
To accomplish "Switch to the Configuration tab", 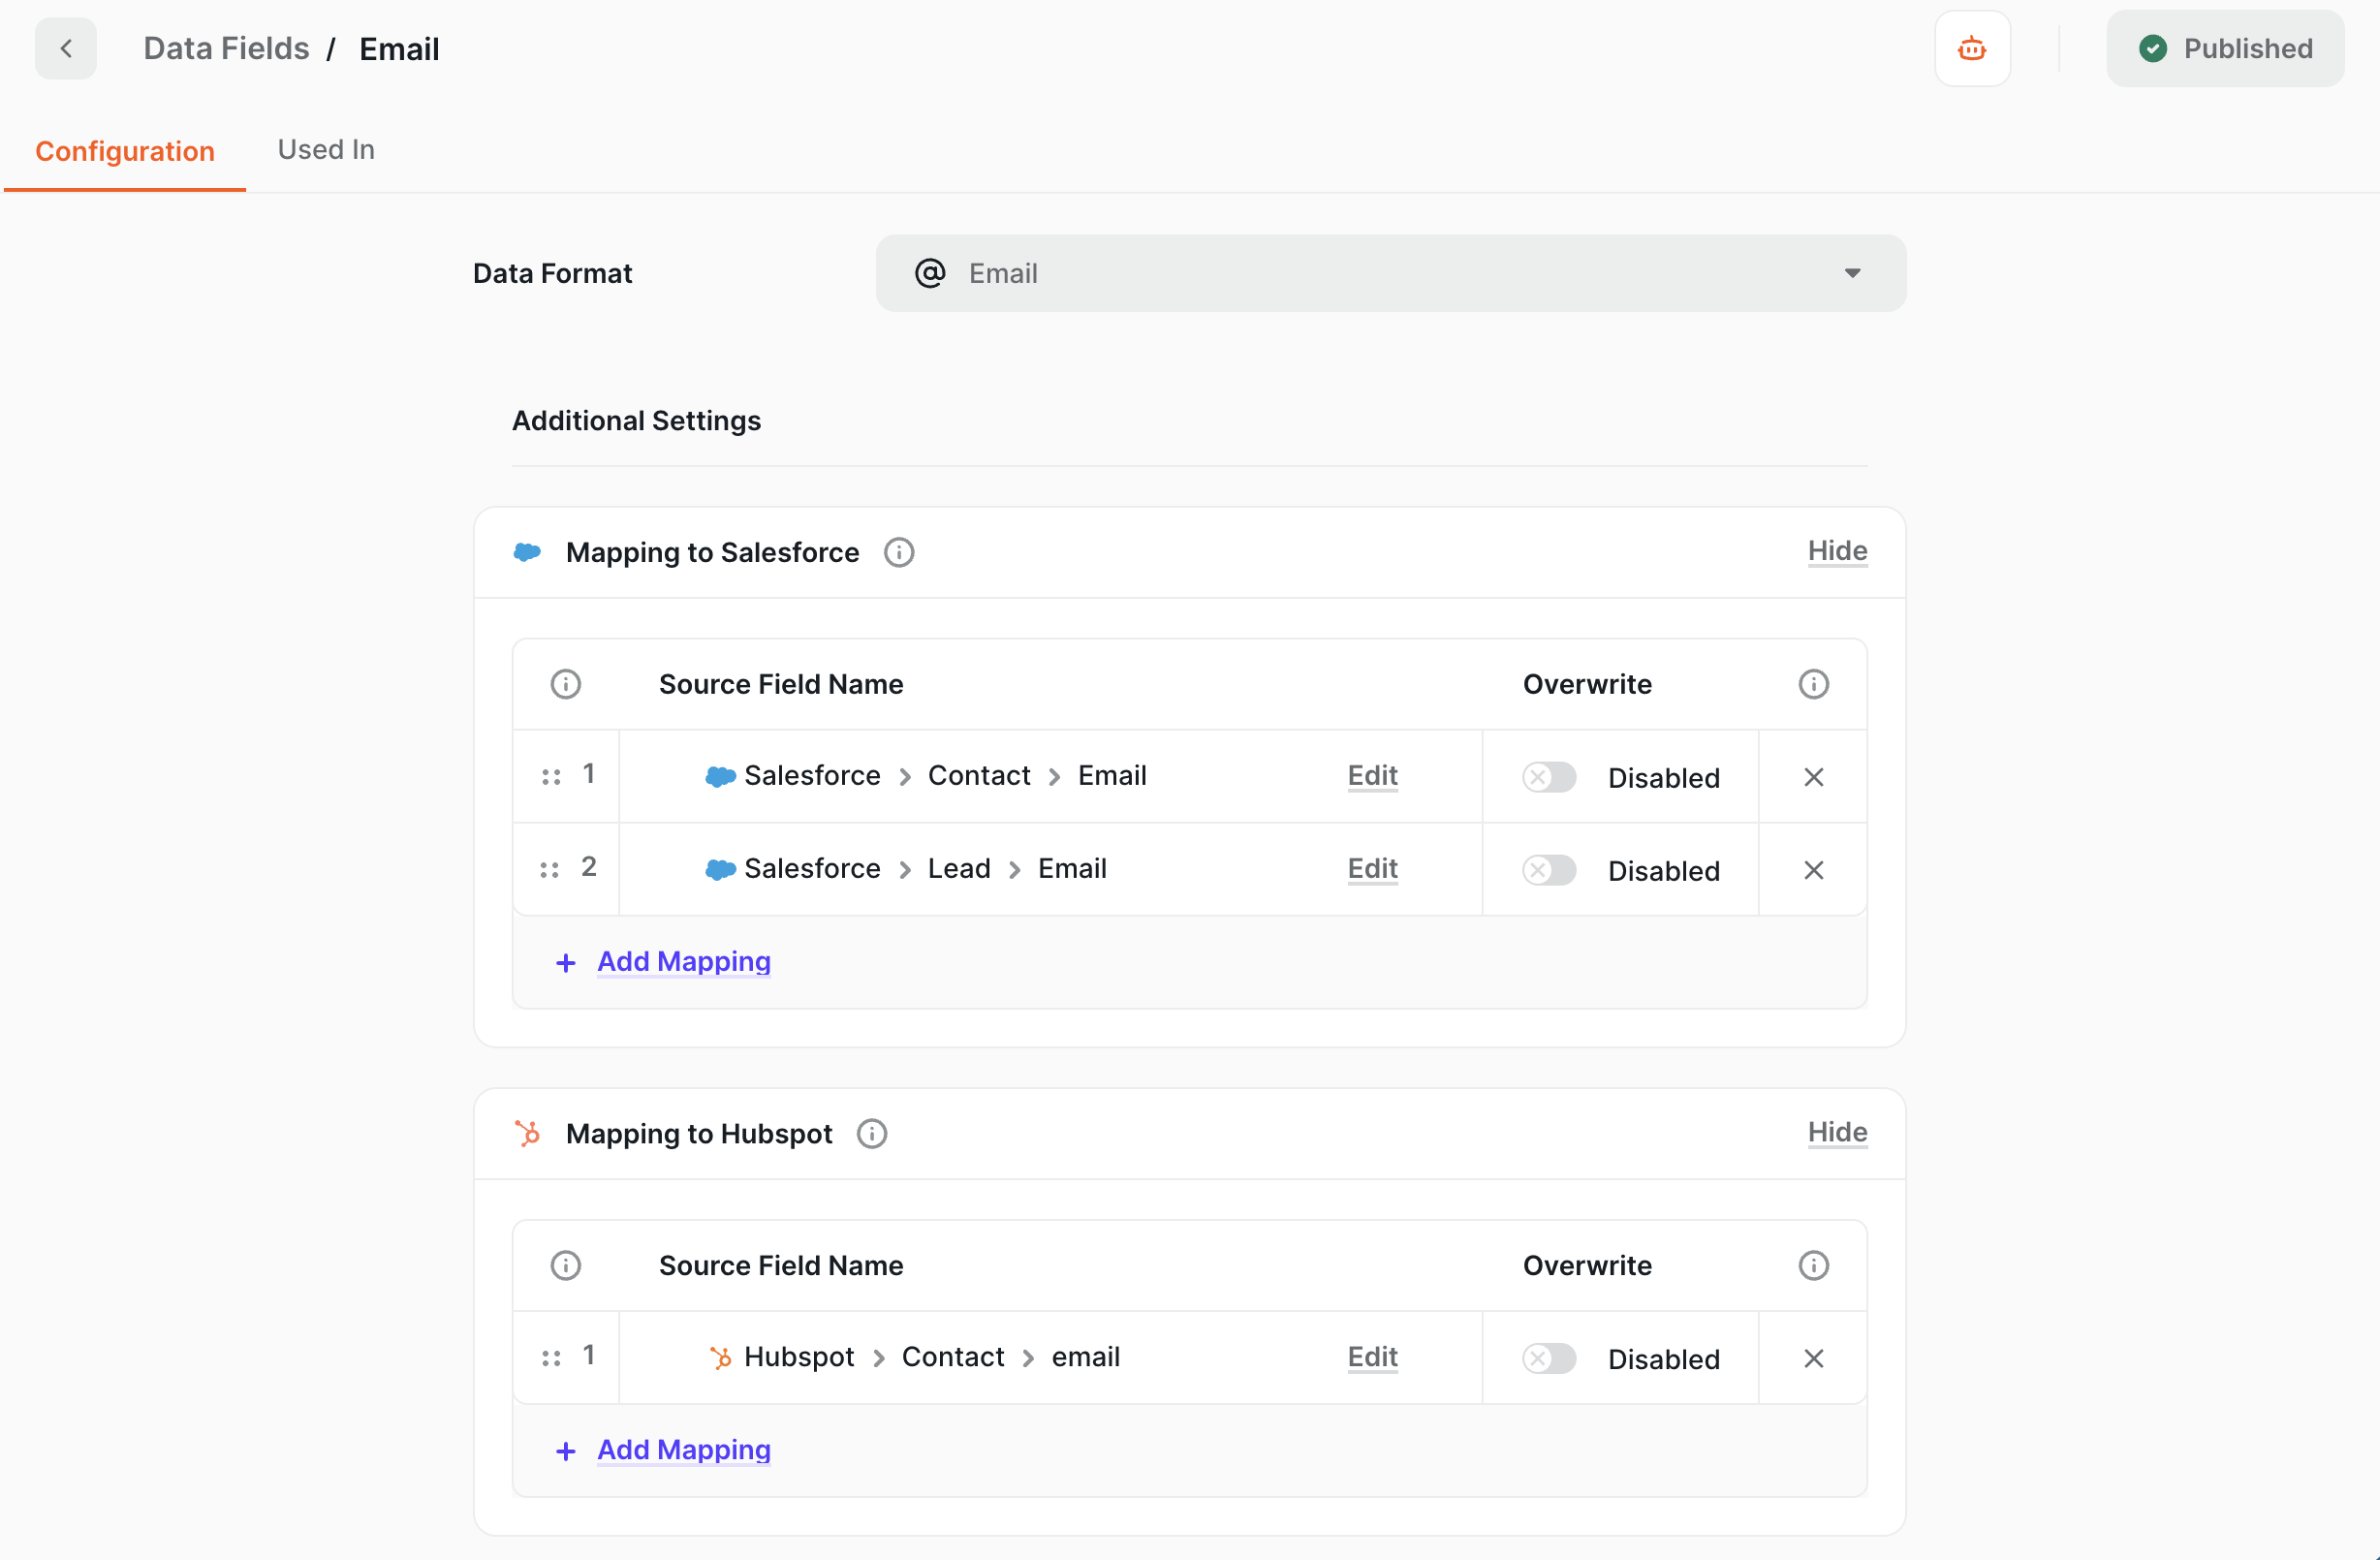I will click(x=125, y=151).
